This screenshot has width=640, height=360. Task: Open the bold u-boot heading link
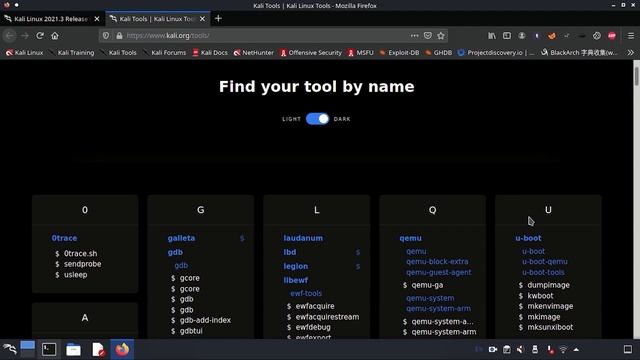[528, 238]
